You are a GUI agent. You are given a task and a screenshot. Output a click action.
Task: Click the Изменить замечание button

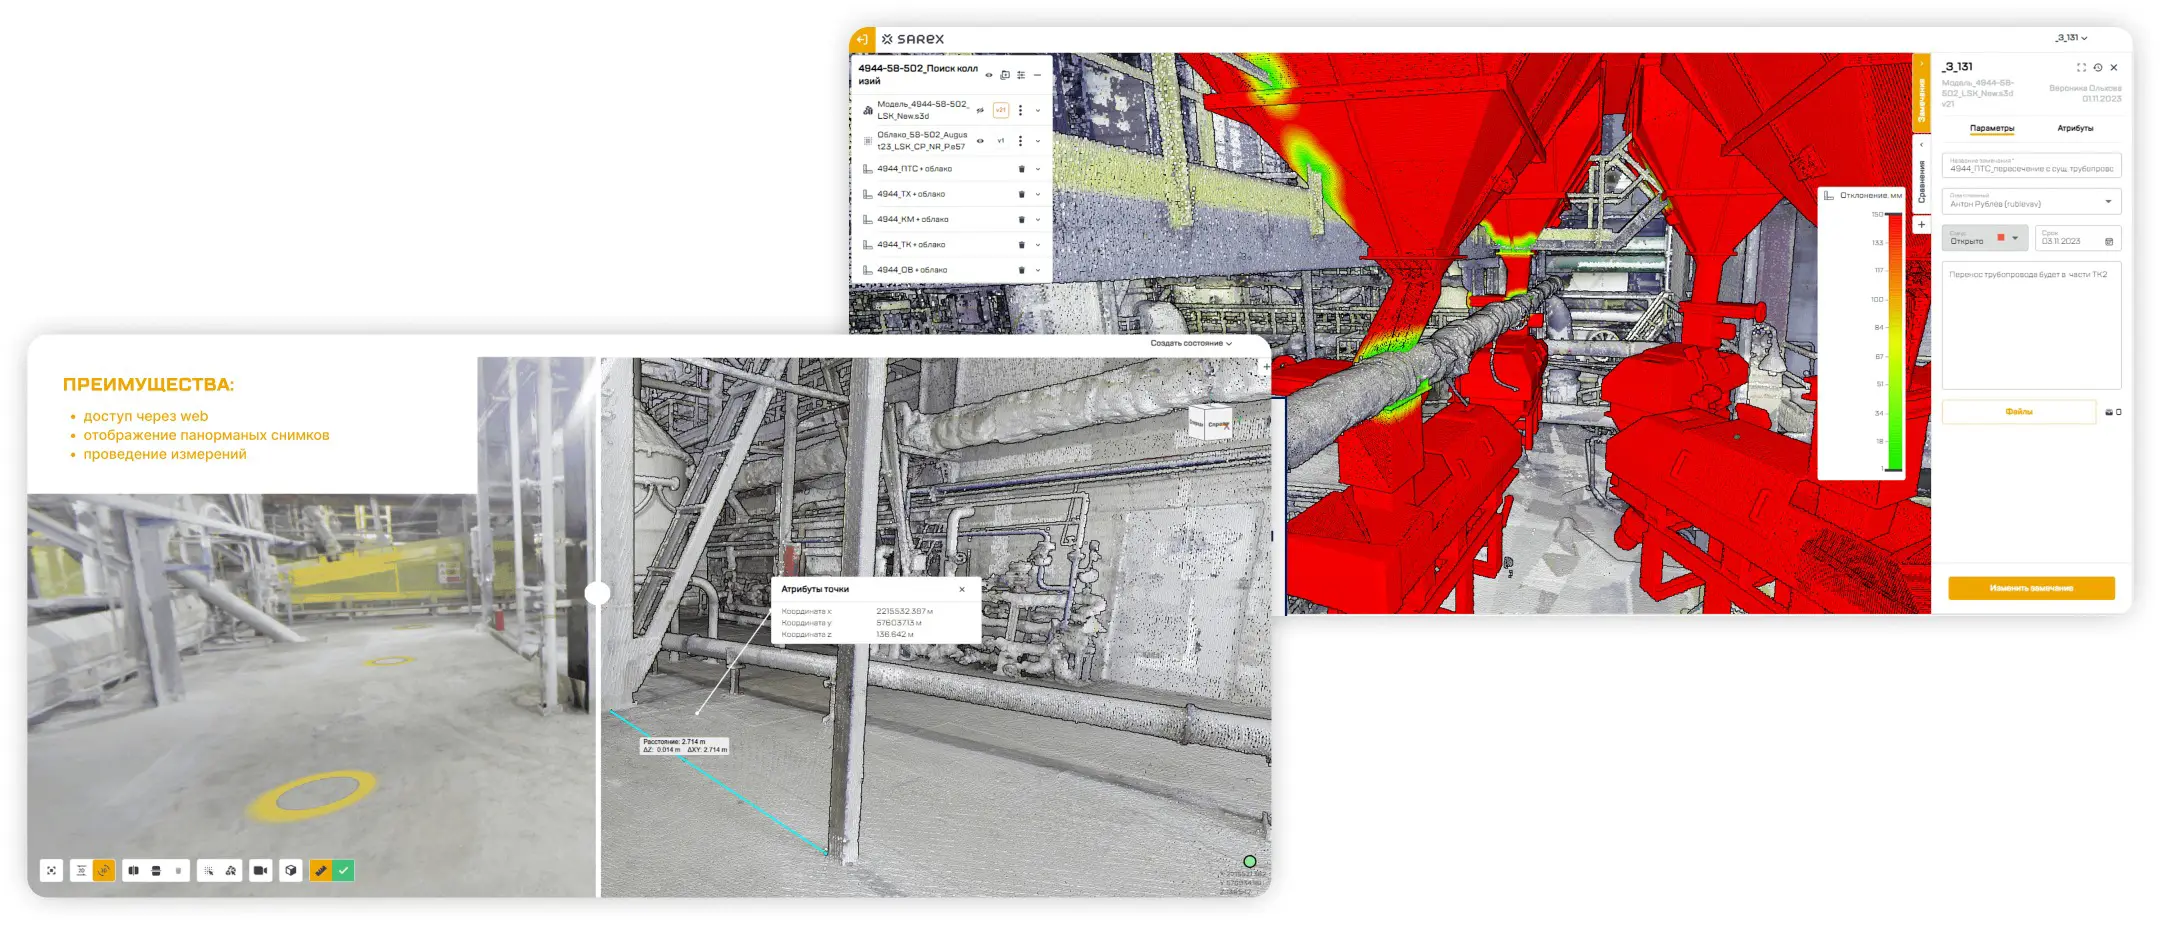point(2030,588)
